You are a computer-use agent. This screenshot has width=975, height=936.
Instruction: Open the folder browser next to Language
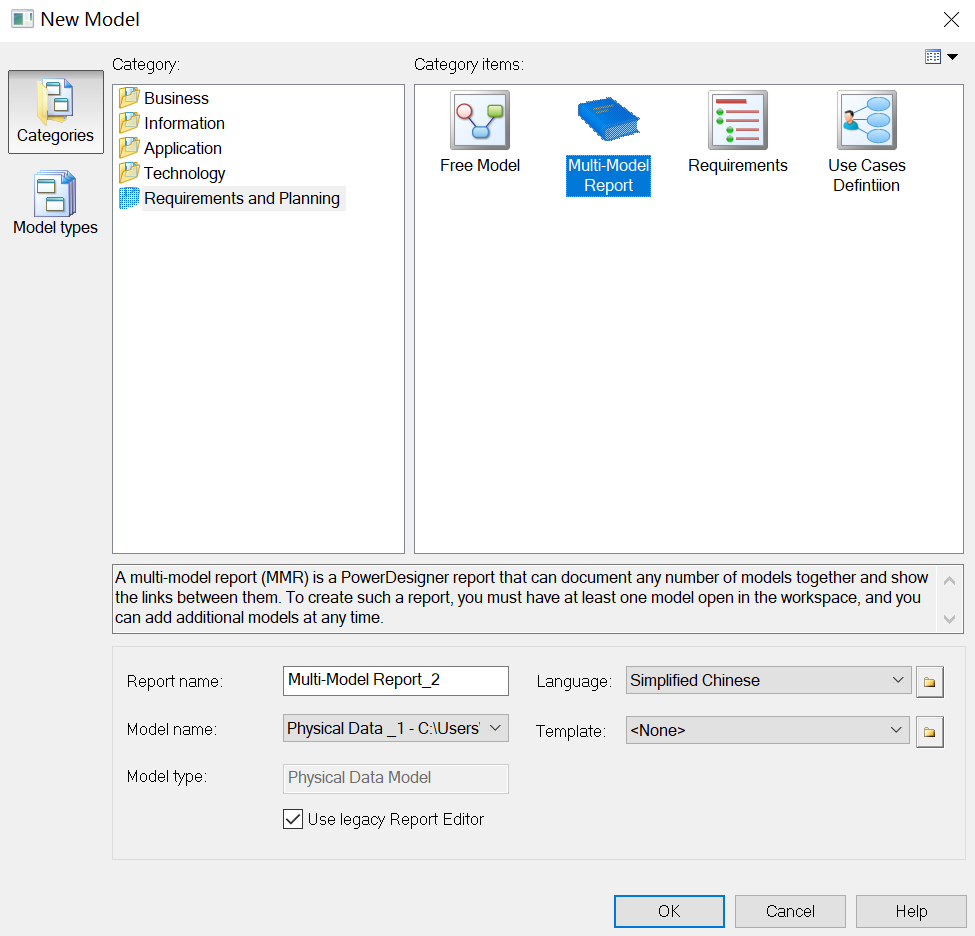coord(929,680)
